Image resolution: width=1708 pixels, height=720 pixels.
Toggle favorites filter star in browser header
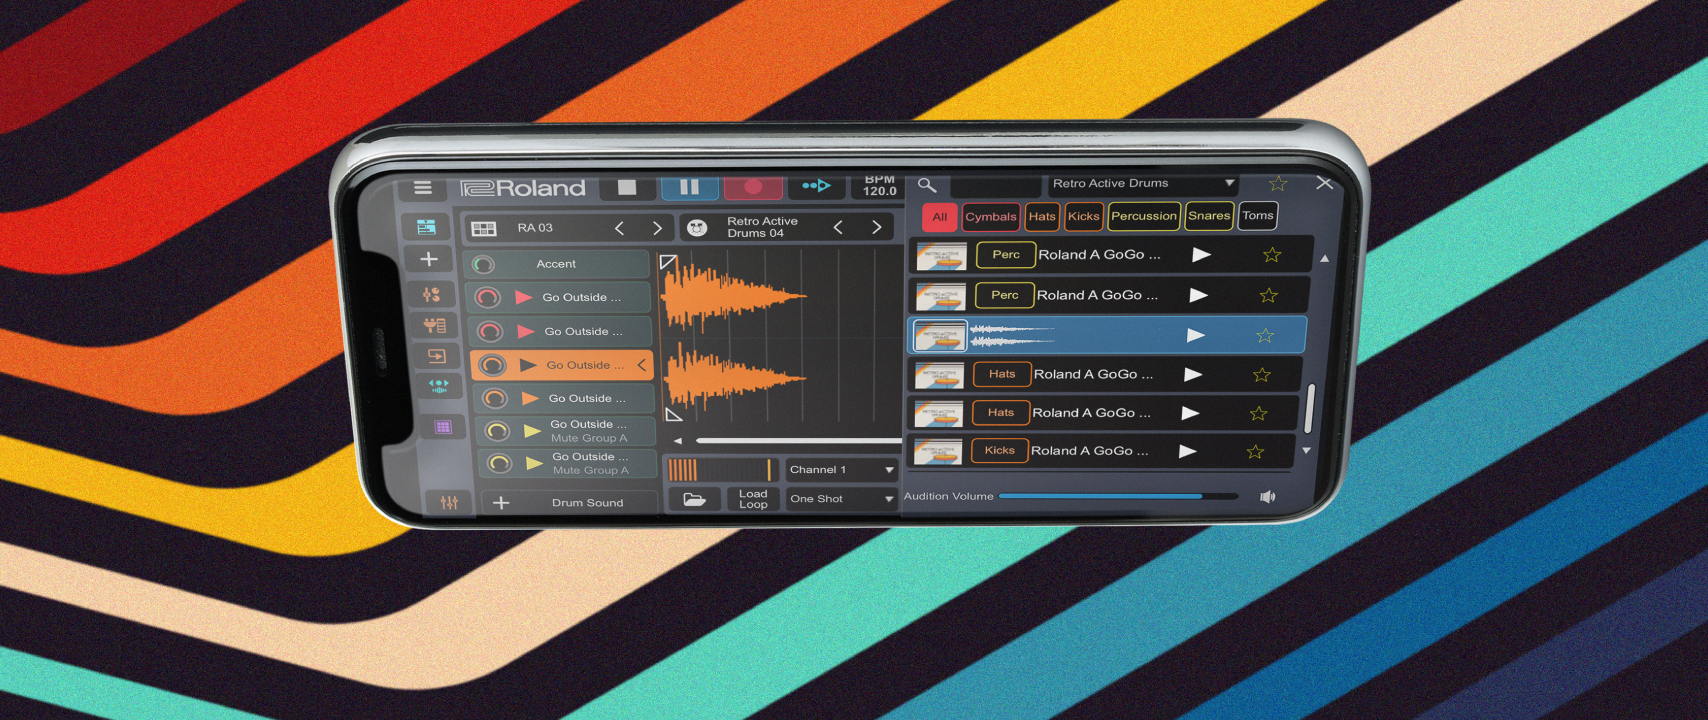coord(1278,184)
